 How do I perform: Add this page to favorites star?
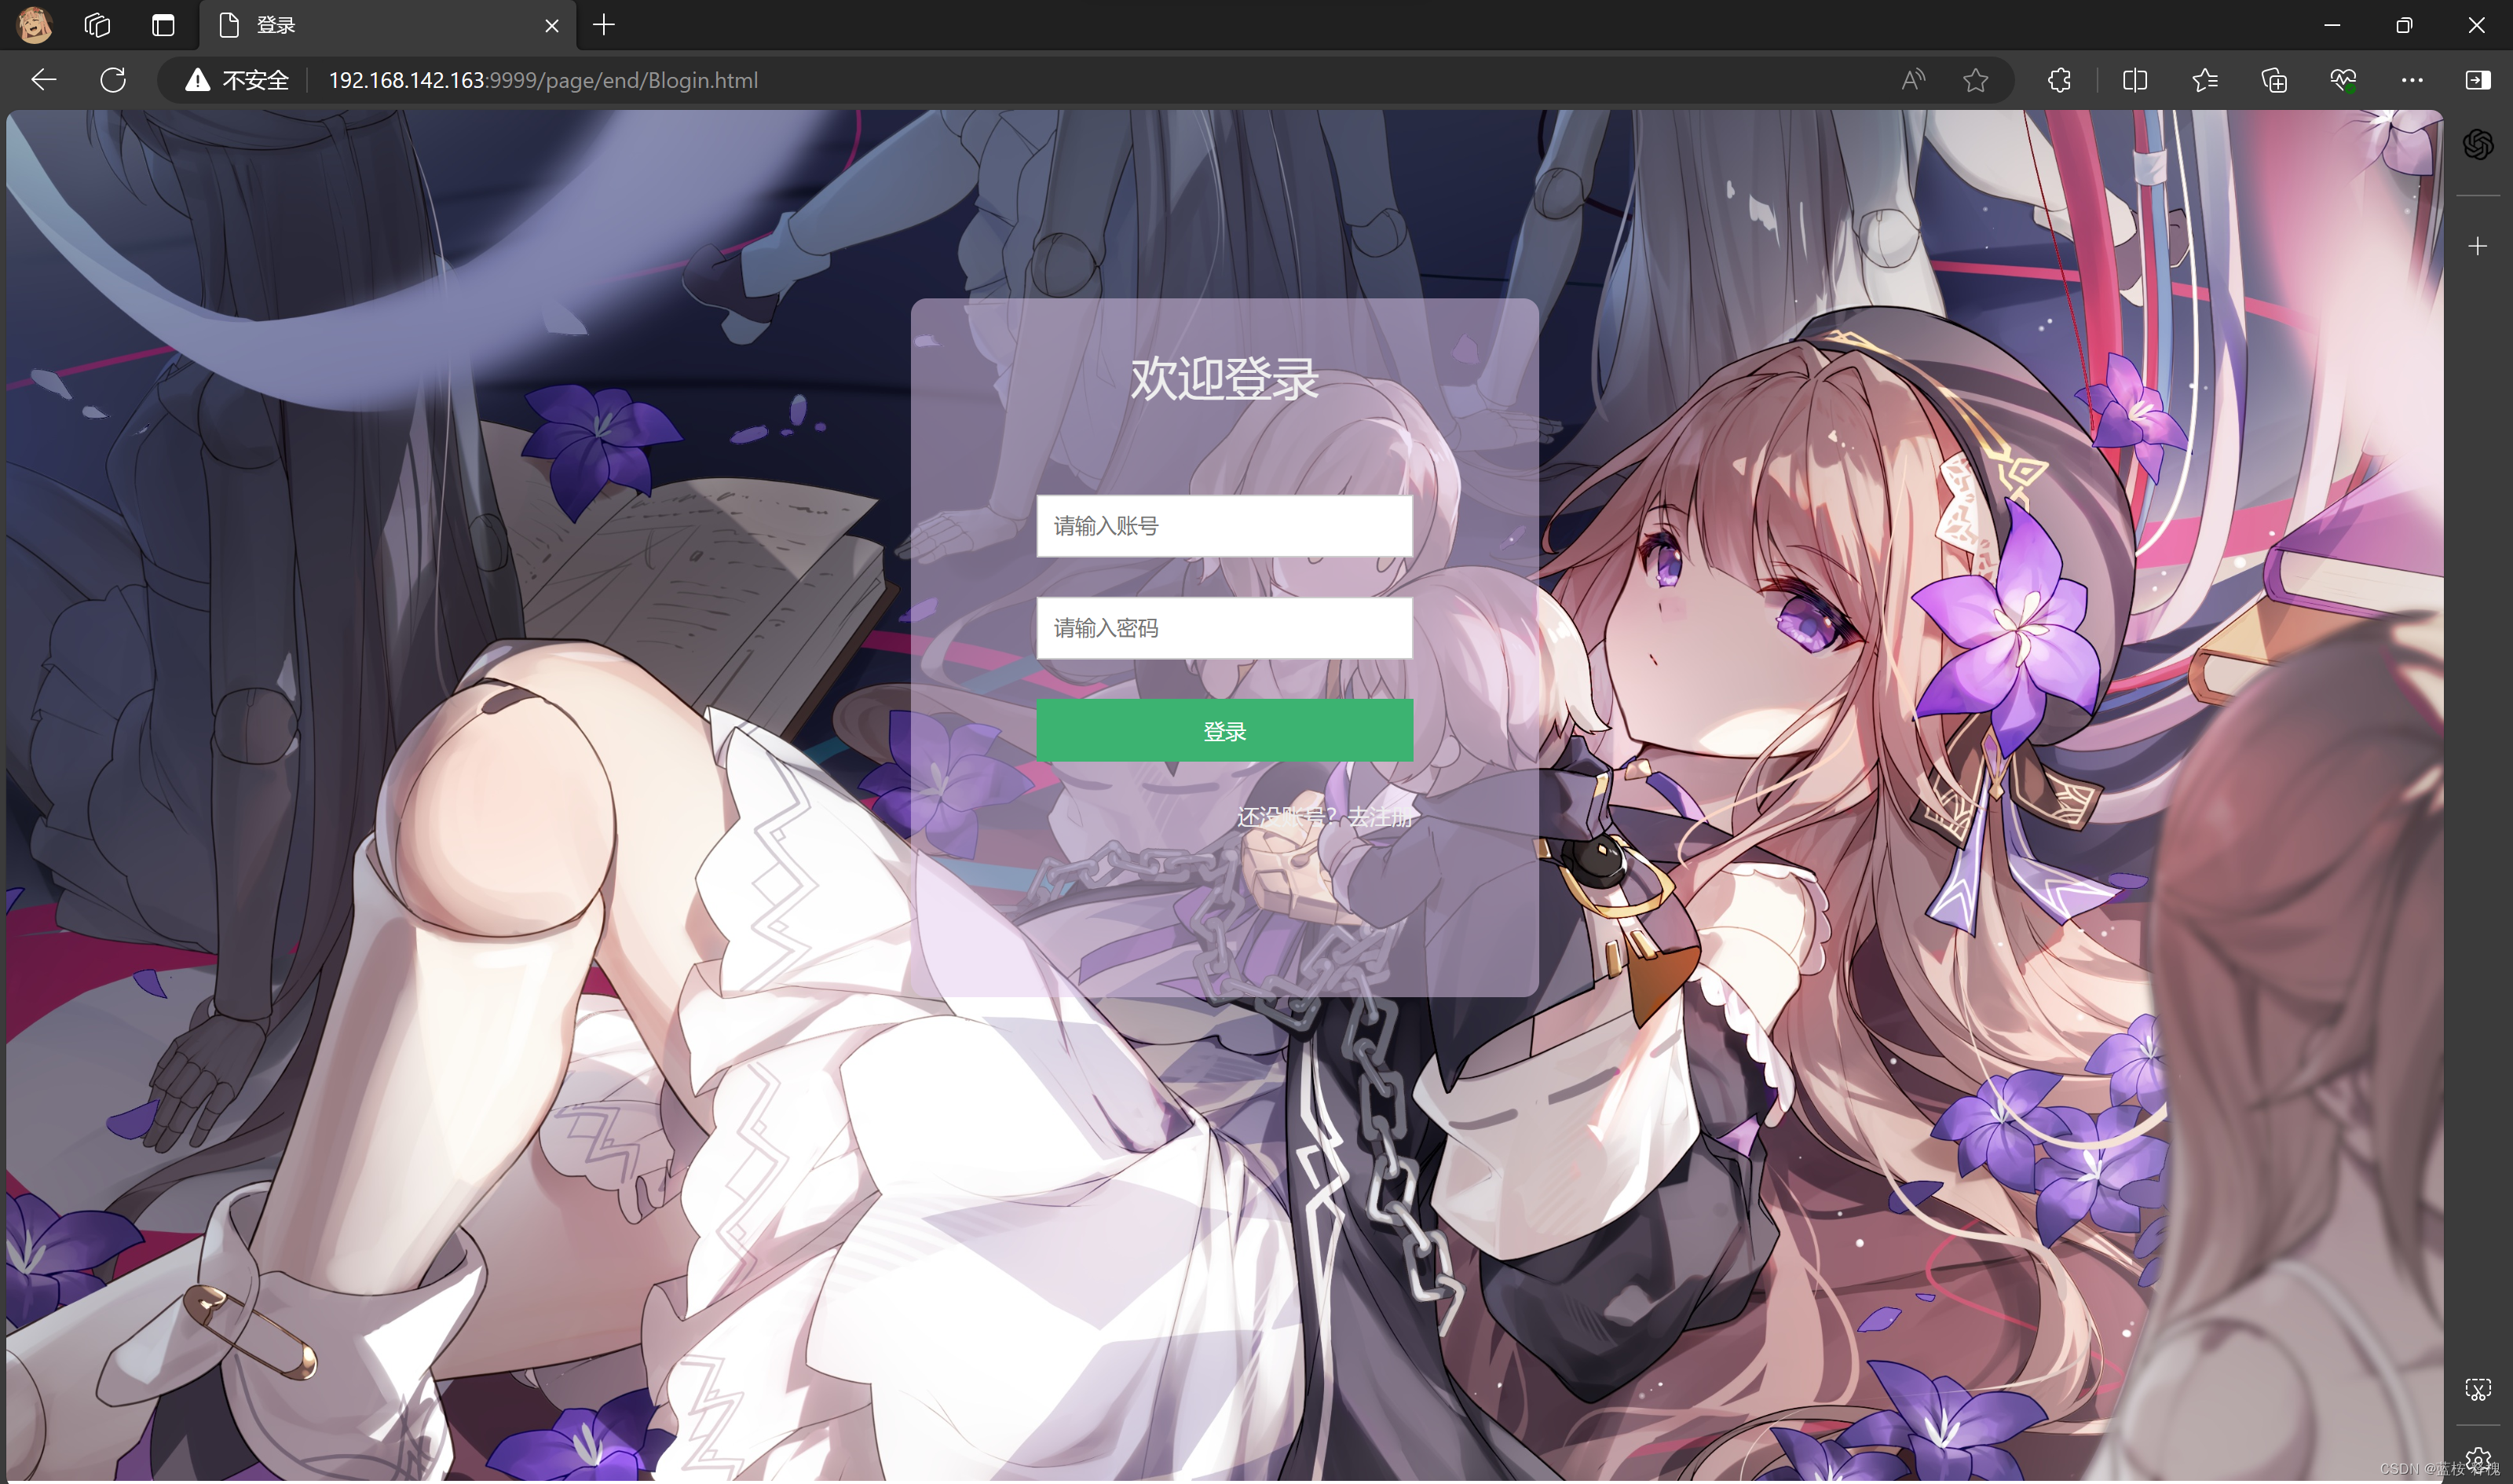[1975, 80]
